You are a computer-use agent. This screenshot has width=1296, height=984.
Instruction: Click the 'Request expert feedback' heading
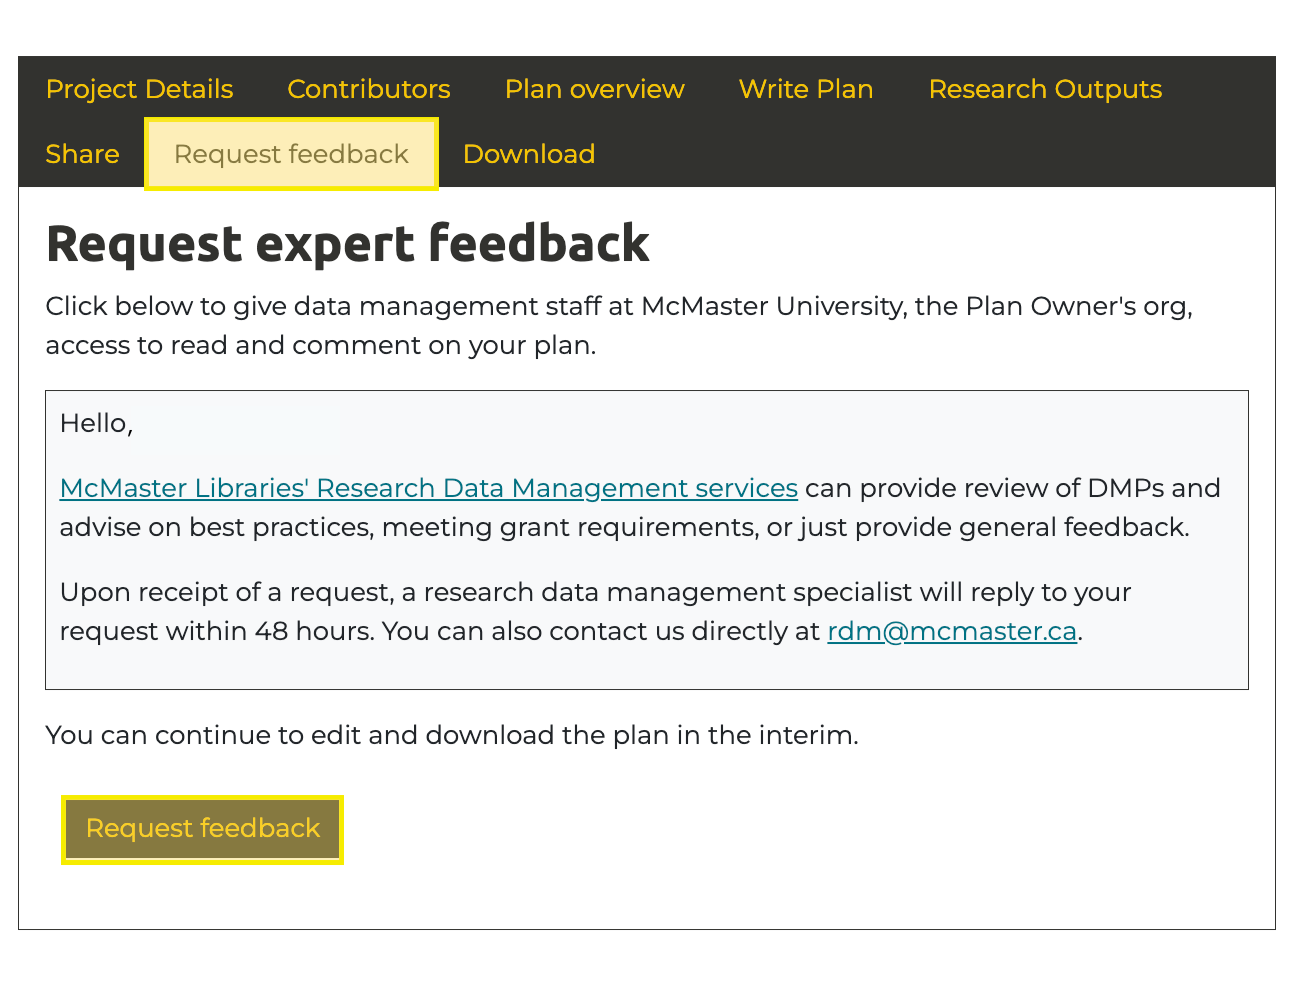[348, 244]
